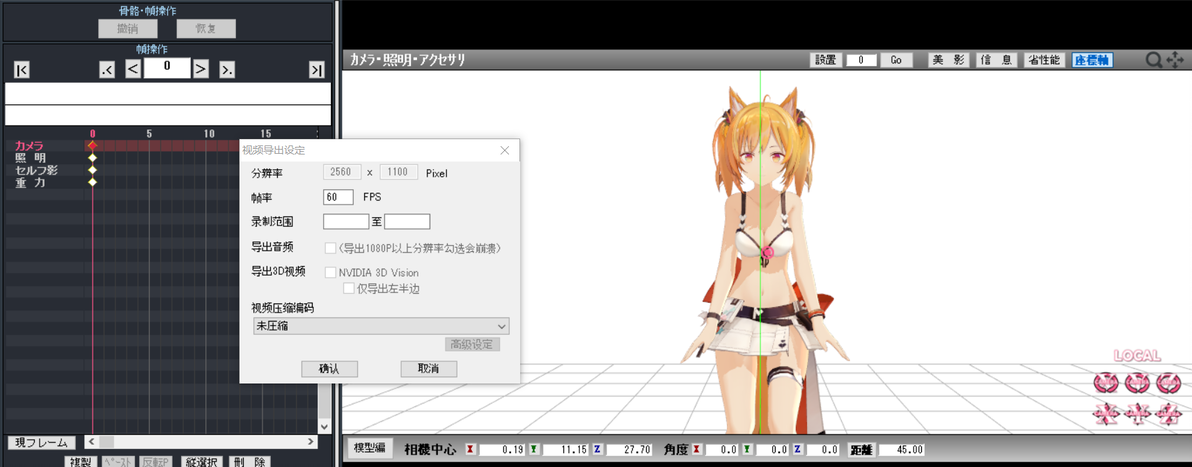The width and height of the screenshot is (1192, 467).
Task: Open the 视频压缩编码 codec dropdown
Action: coord(380,326)
